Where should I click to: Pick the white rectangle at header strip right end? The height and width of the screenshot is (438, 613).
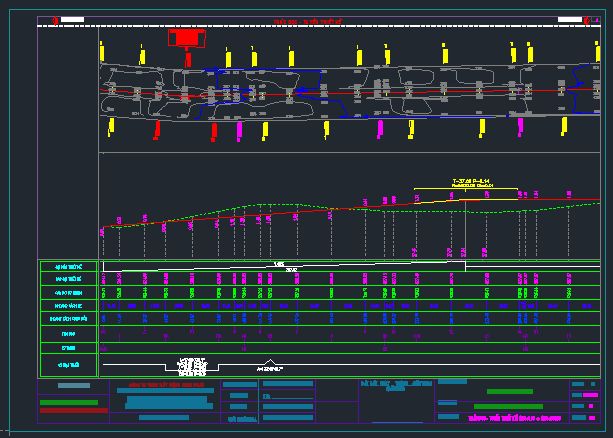pyautogui.click(x=570, y=20)
